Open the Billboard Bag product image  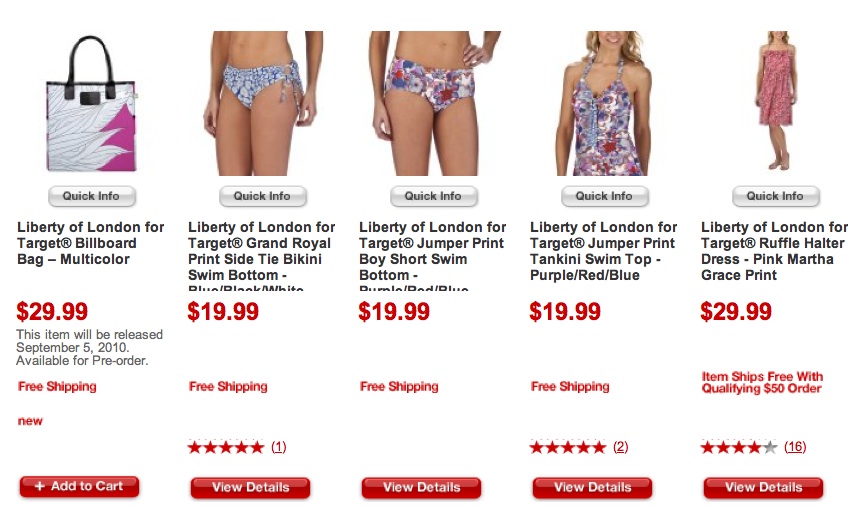coord(91,103)
